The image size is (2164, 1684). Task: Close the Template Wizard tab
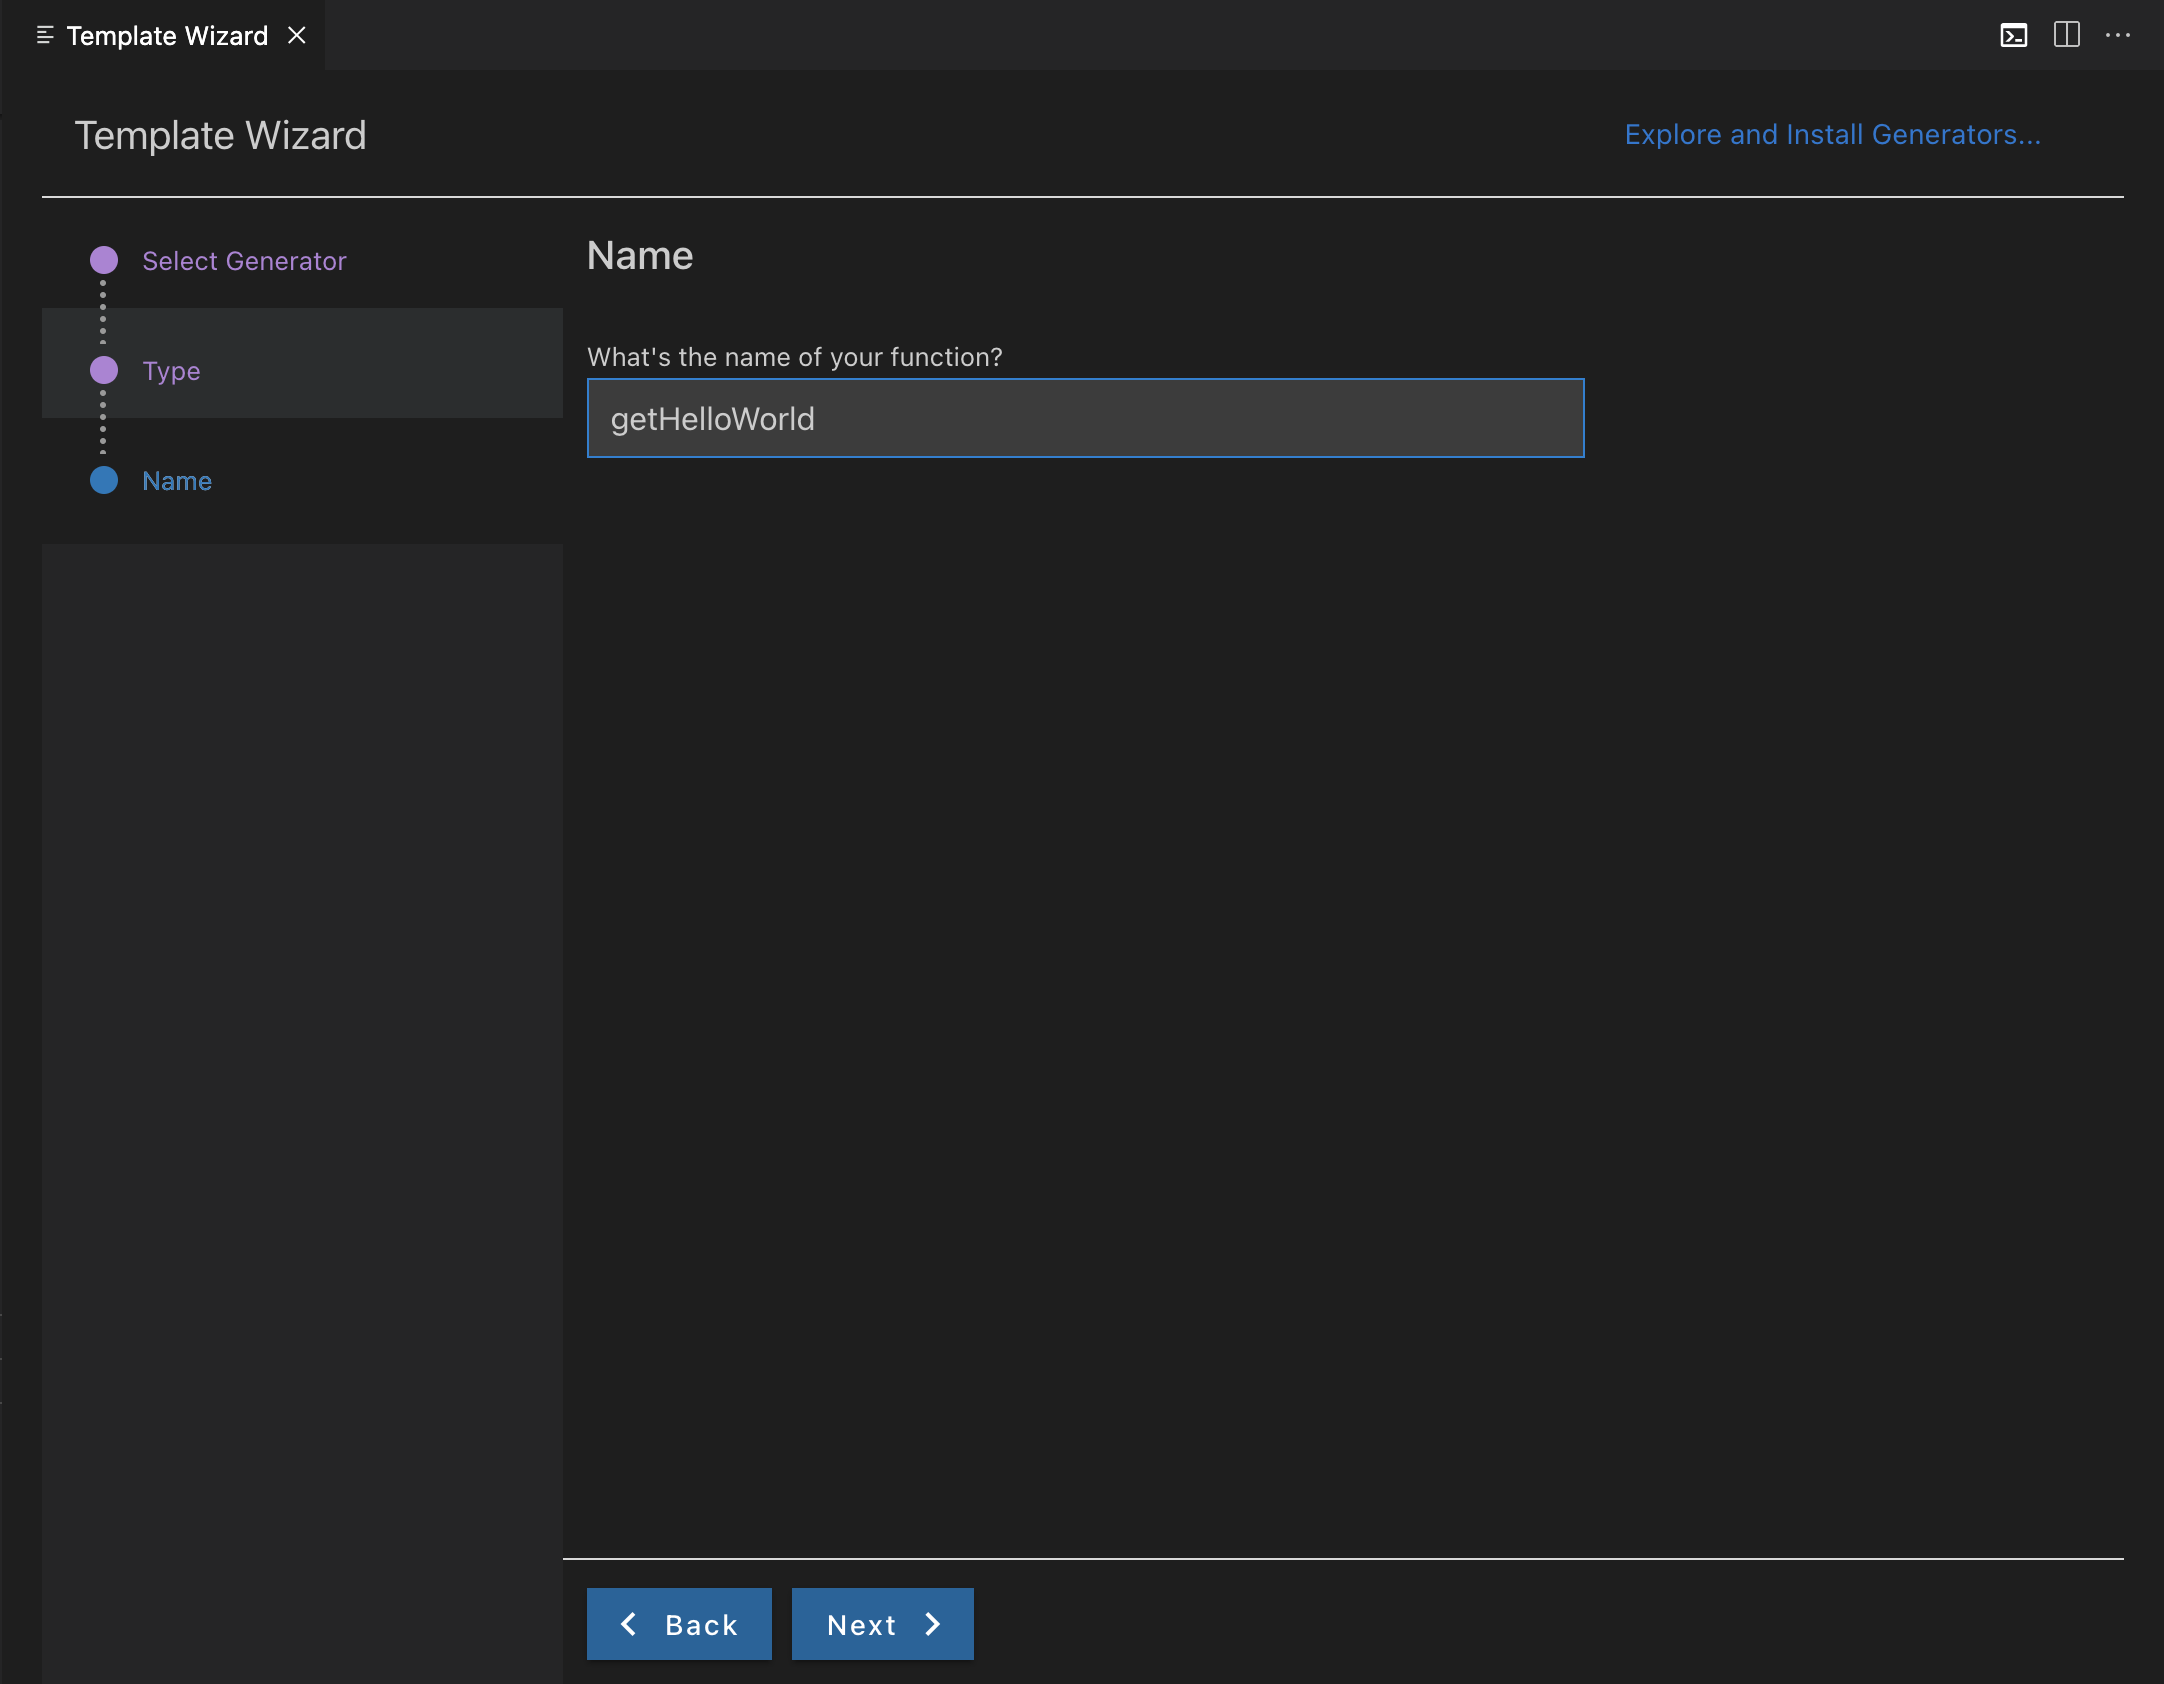click(x=297, y=35)
